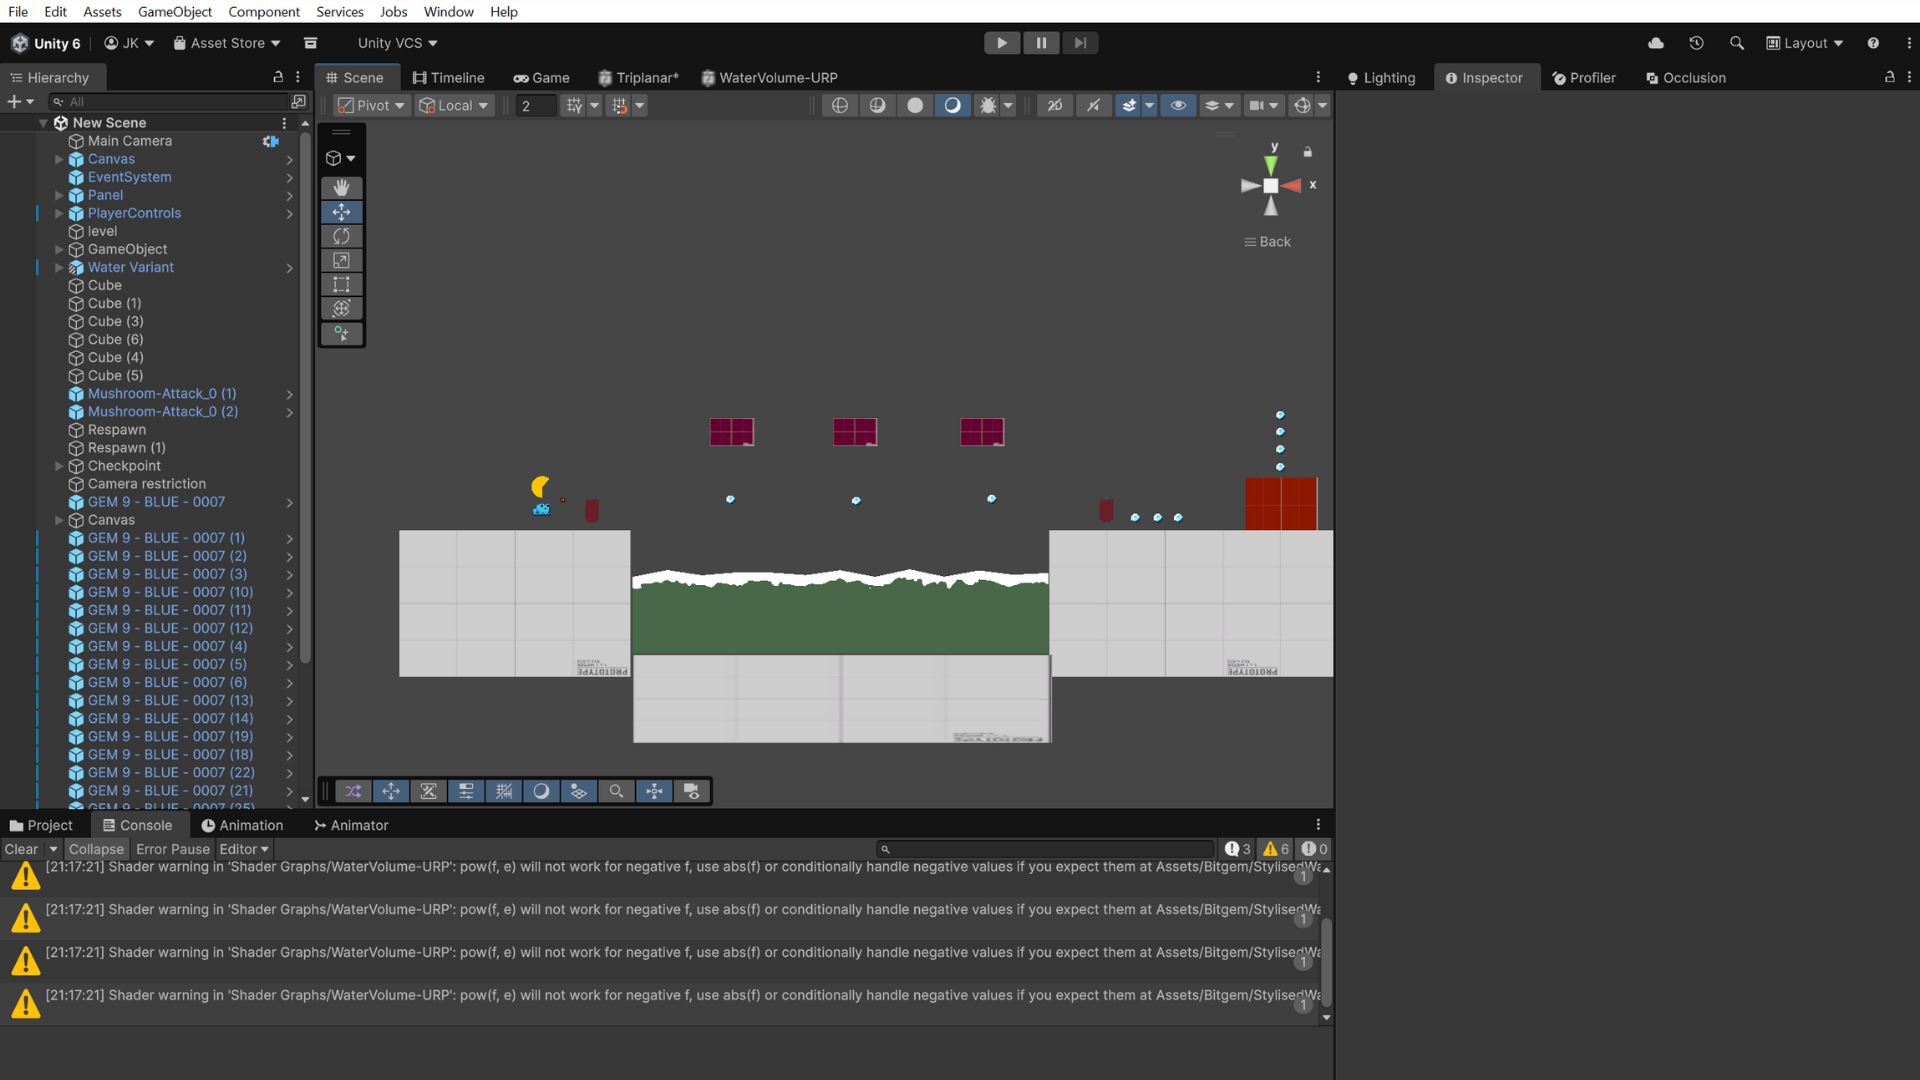Select the Rect transform tool
The height and width of the screenshot is (1080, 1920).
point(341,285)
